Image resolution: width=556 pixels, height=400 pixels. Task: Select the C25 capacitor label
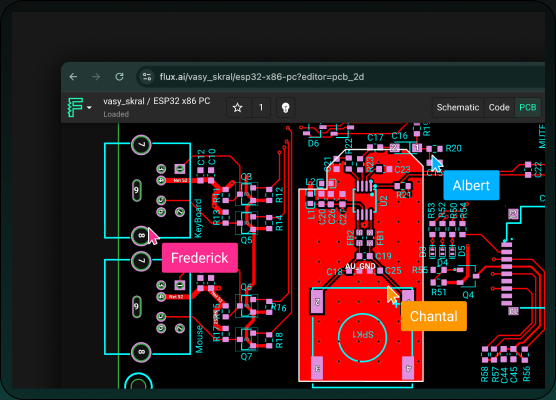[393, 271]
